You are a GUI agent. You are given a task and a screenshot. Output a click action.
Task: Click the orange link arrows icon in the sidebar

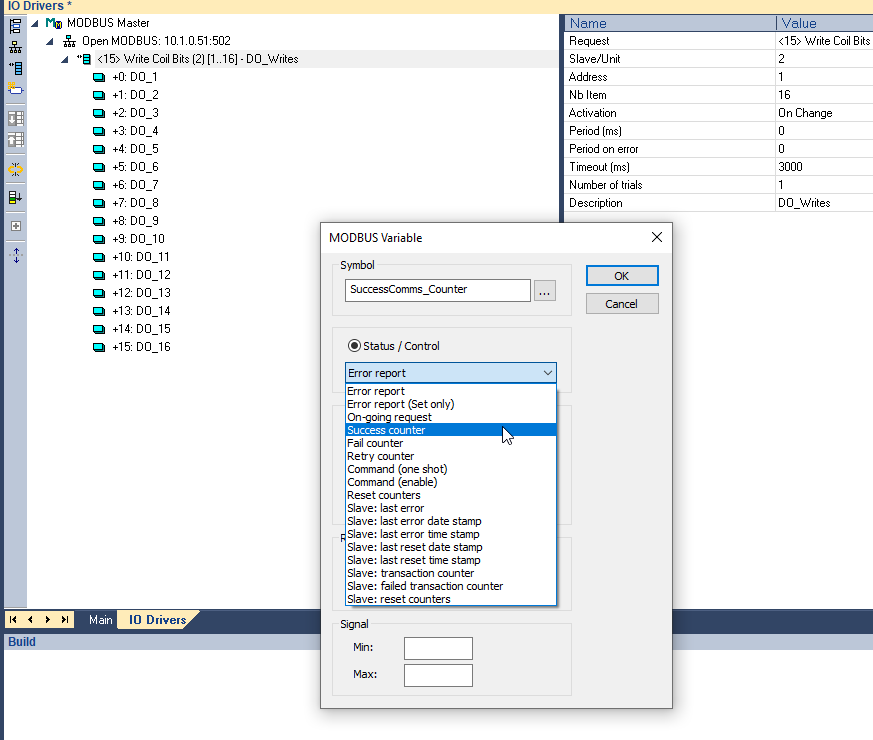pyautogui.click(x=16, y=169)
